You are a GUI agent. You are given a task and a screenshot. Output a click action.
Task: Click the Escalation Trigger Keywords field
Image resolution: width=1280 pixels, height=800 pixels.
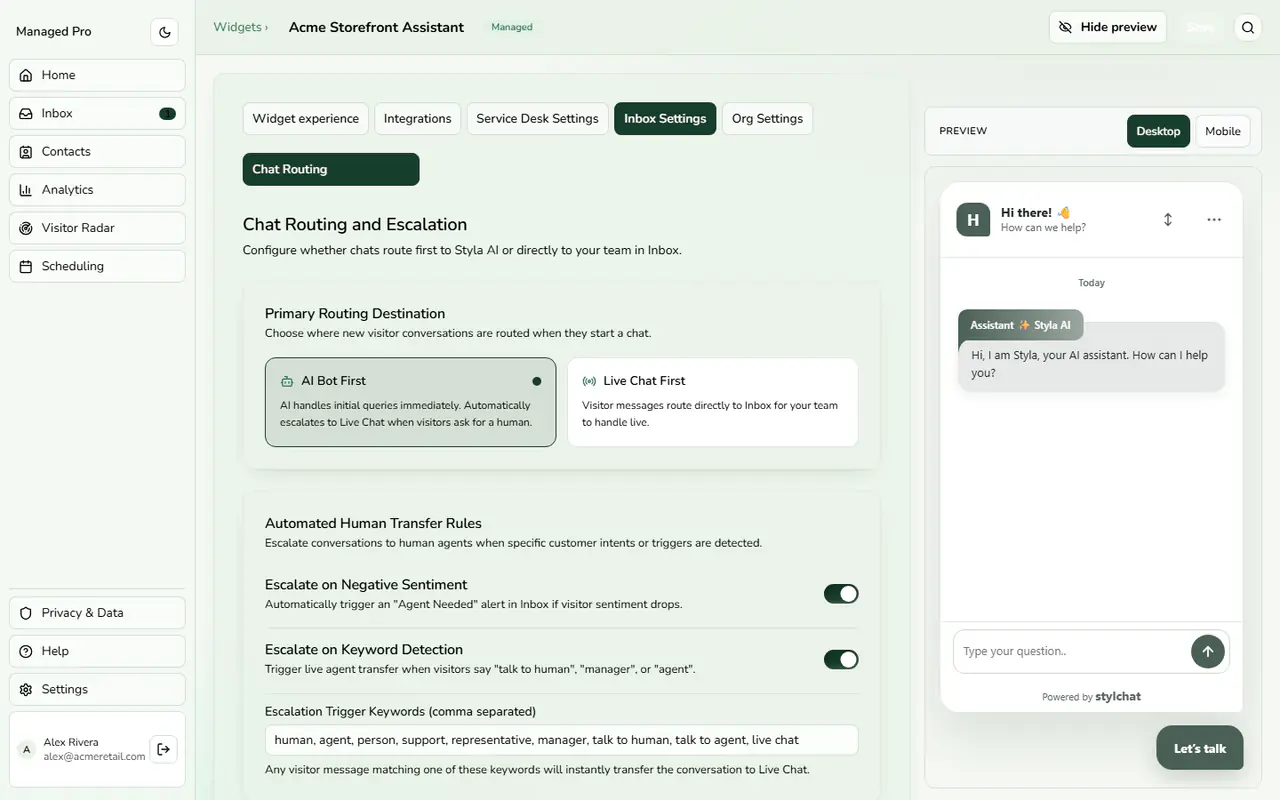point(562,740)
